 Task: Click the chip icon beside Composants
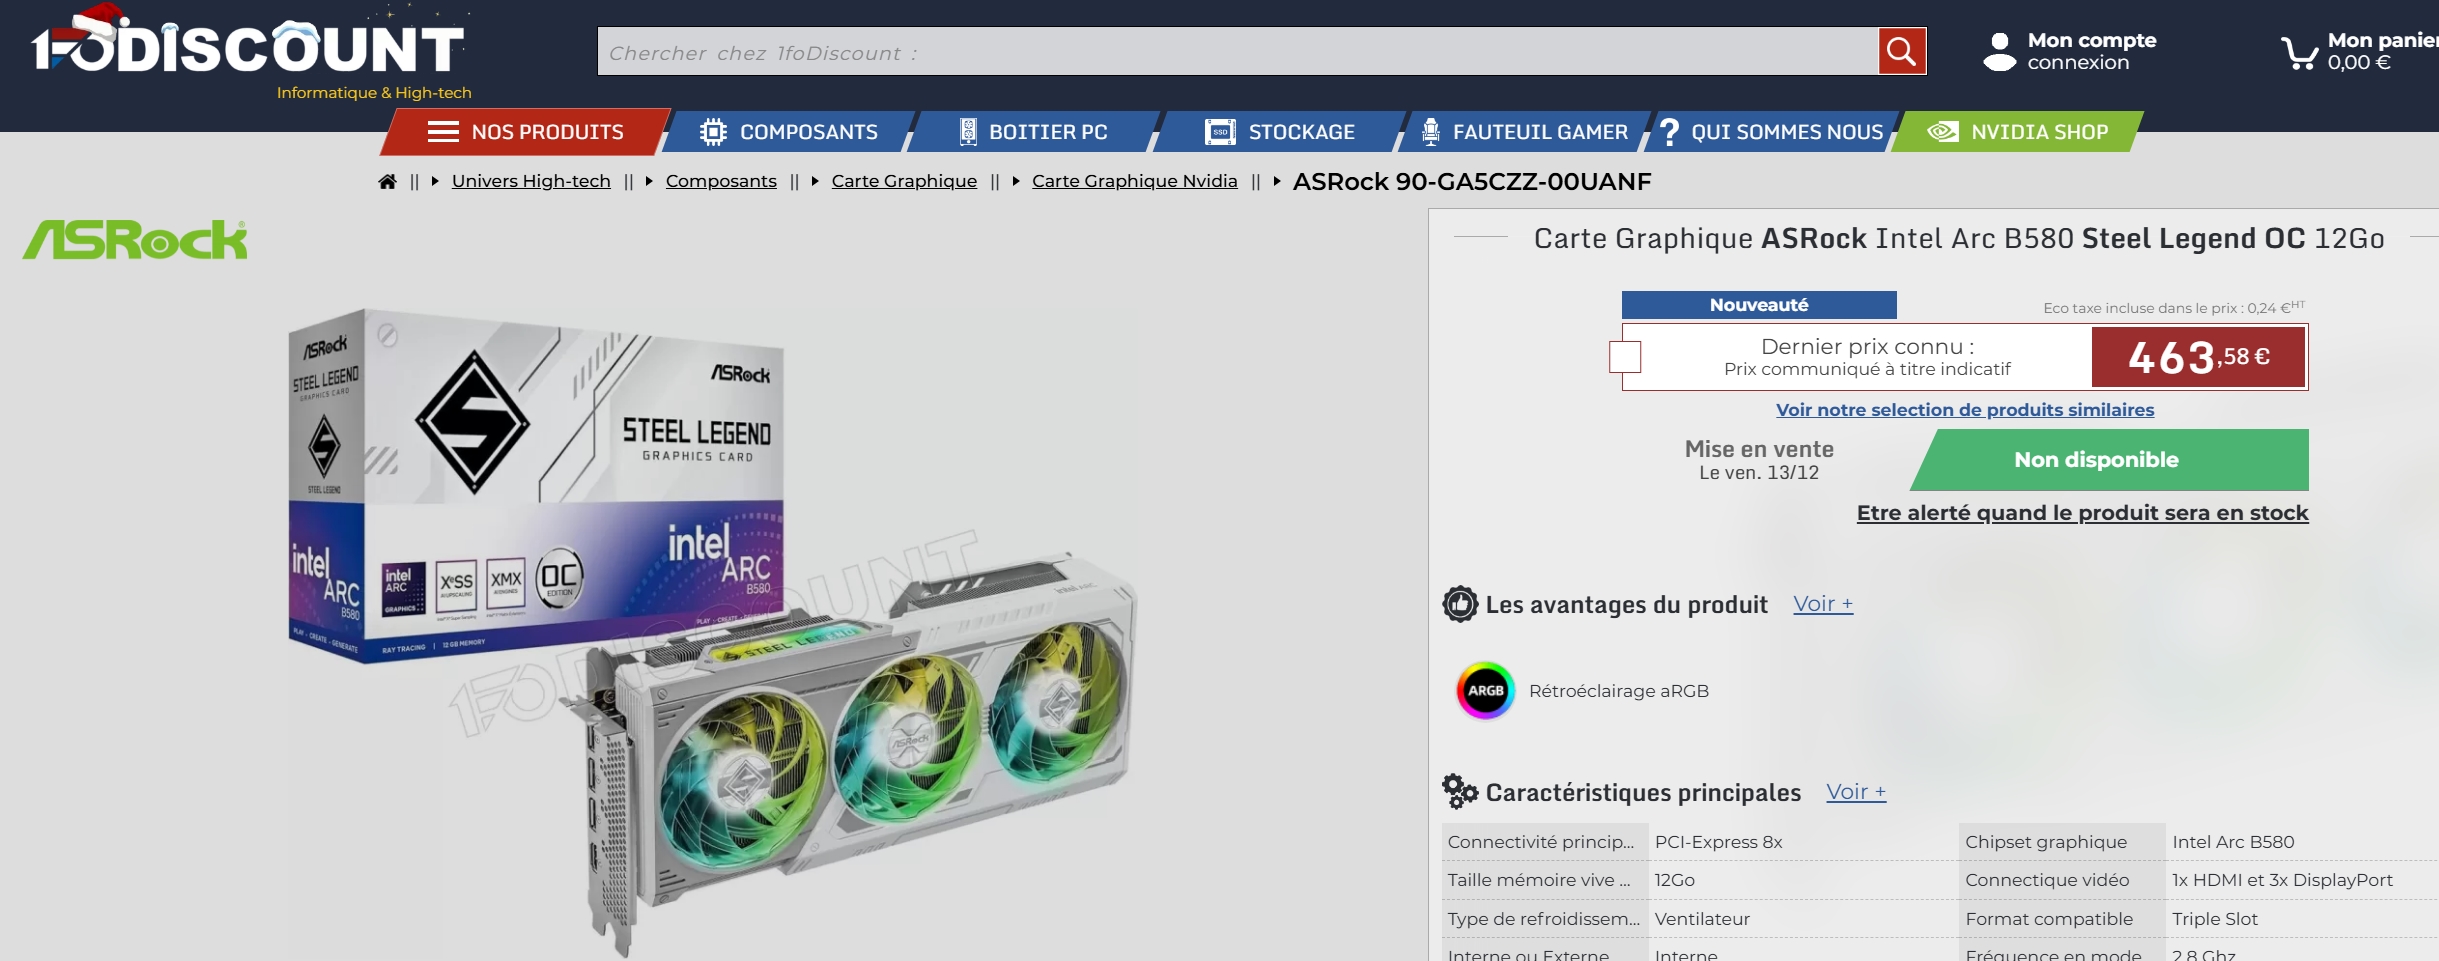click(713, 132)
